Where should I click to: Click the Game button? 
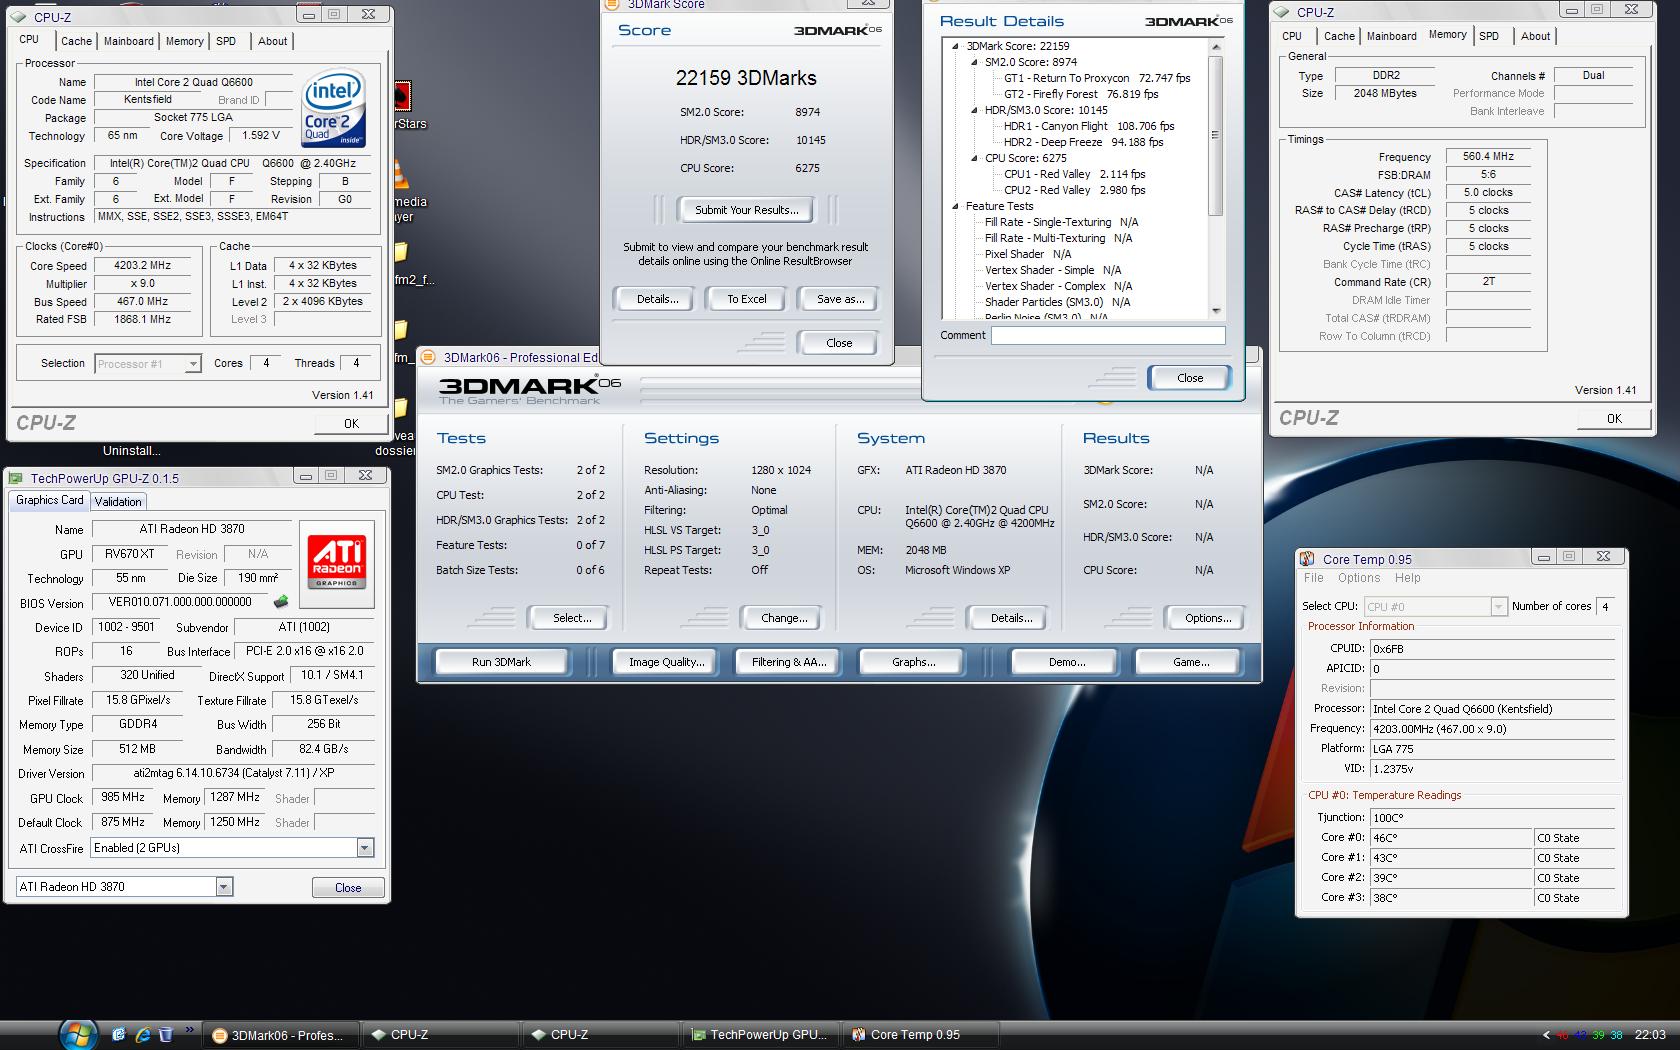pyautogui.click(x=1190, y=662)
